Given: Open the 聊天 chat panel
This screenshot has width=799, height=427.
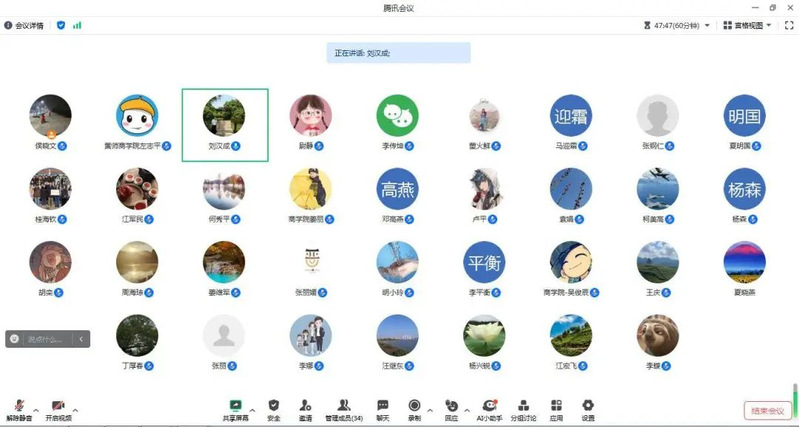Looking at the screenshot, I should [382, 408].
